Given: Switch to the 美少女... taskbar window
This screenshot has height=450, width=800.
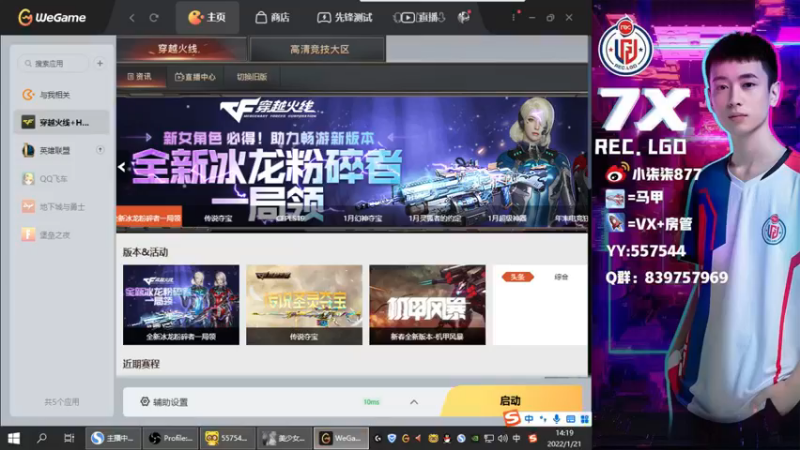Looking at the screenshot, I should [x=284, y=438].
